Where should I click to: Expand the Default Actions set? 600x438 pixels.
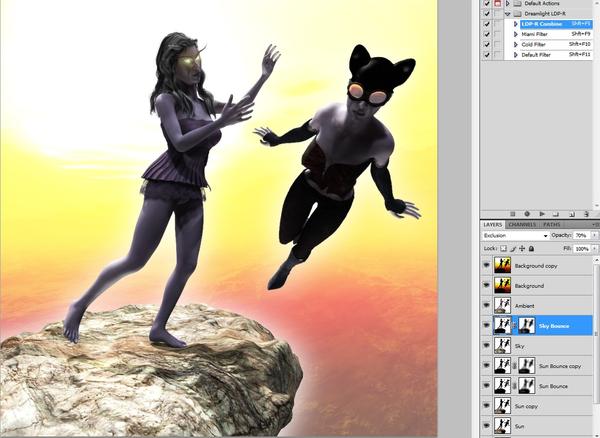click(508, 3)
